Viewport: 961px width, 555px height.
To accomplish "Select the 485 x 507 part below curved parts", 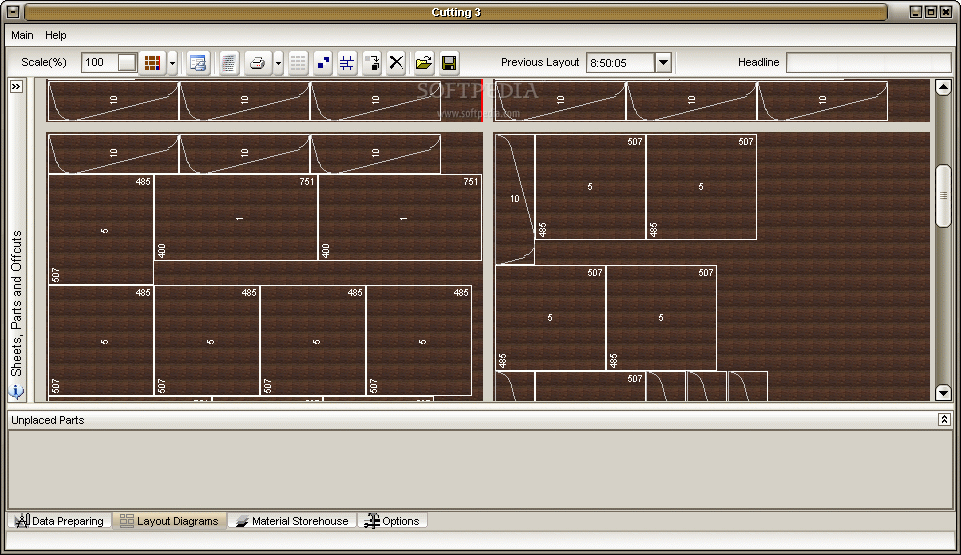I will pyautogui.click(x=101, y=230).
